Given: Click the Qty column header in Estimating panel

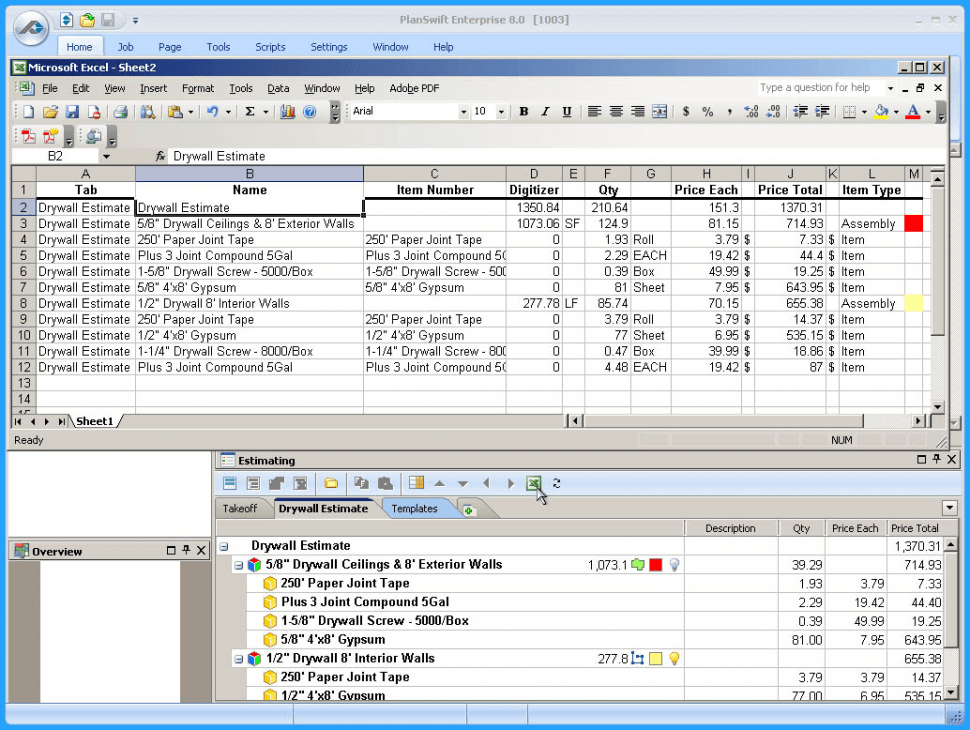Looking at the screenshot, I should [802, 528].
